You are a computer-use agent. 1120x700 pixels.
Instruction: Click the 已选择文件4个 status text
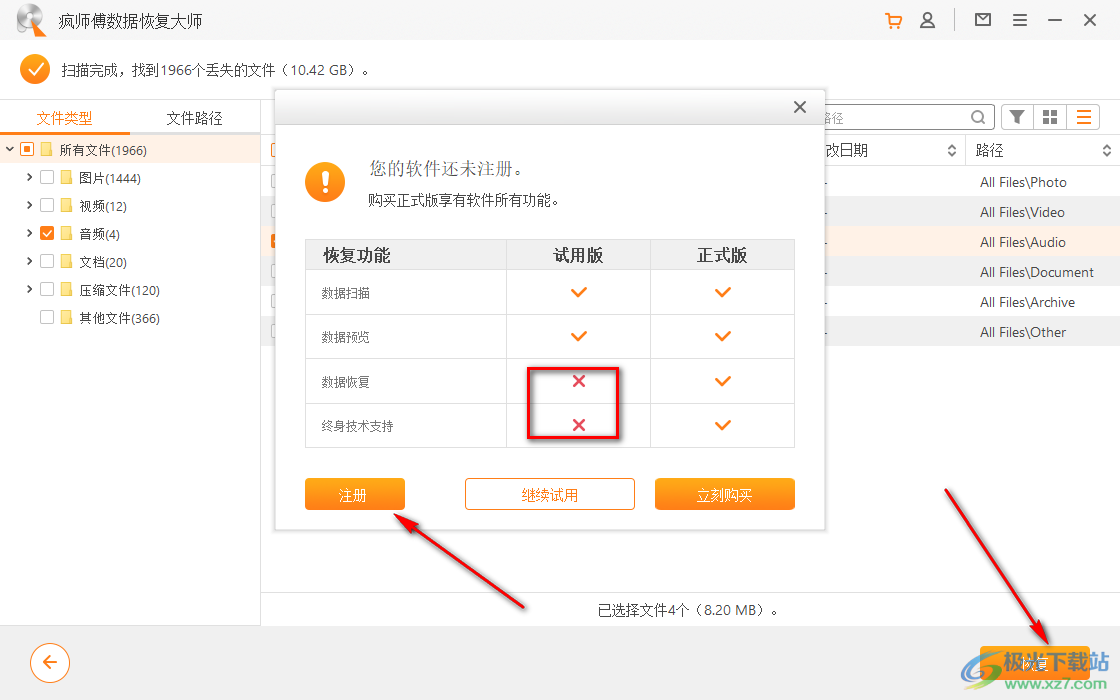coord(687,610)
